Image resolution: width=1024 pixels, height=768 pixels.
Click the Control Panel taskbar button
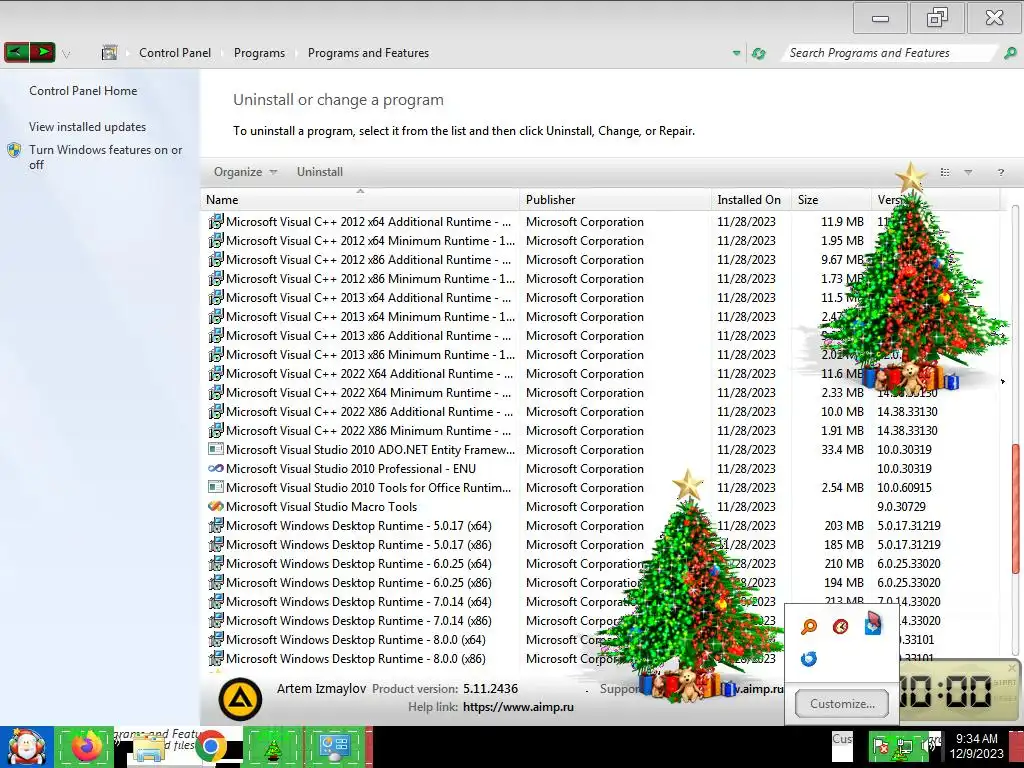tap(336, 746)
